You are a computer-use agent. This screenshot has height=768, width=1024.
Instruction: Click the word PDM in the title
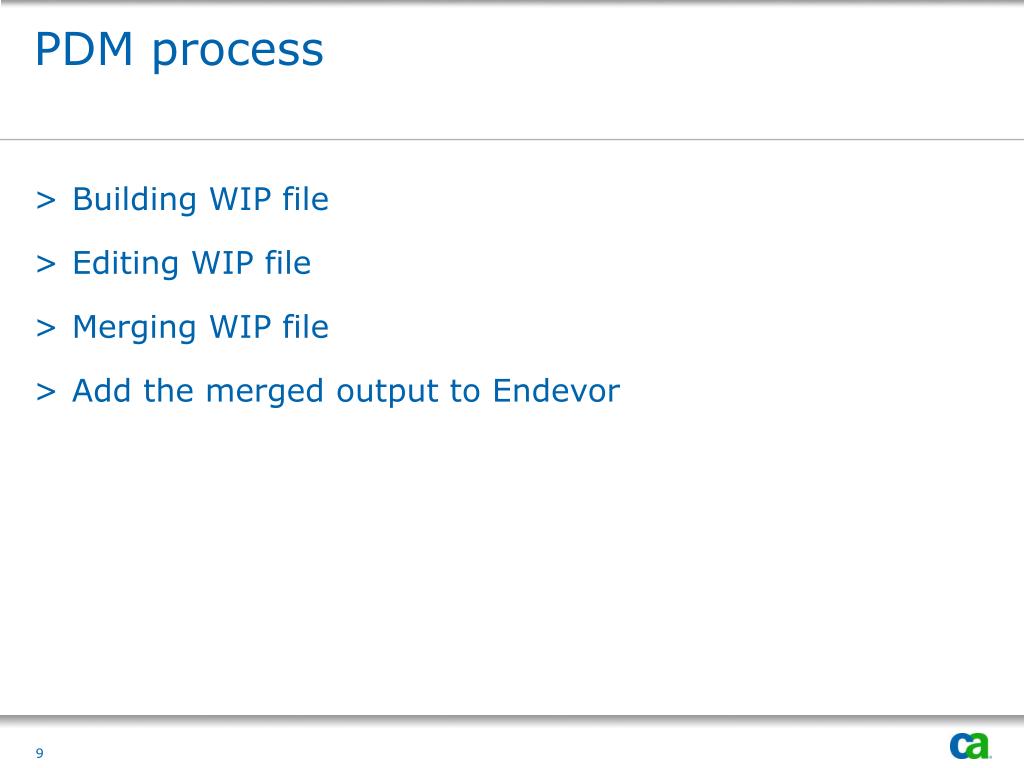[x=84, y=49]
